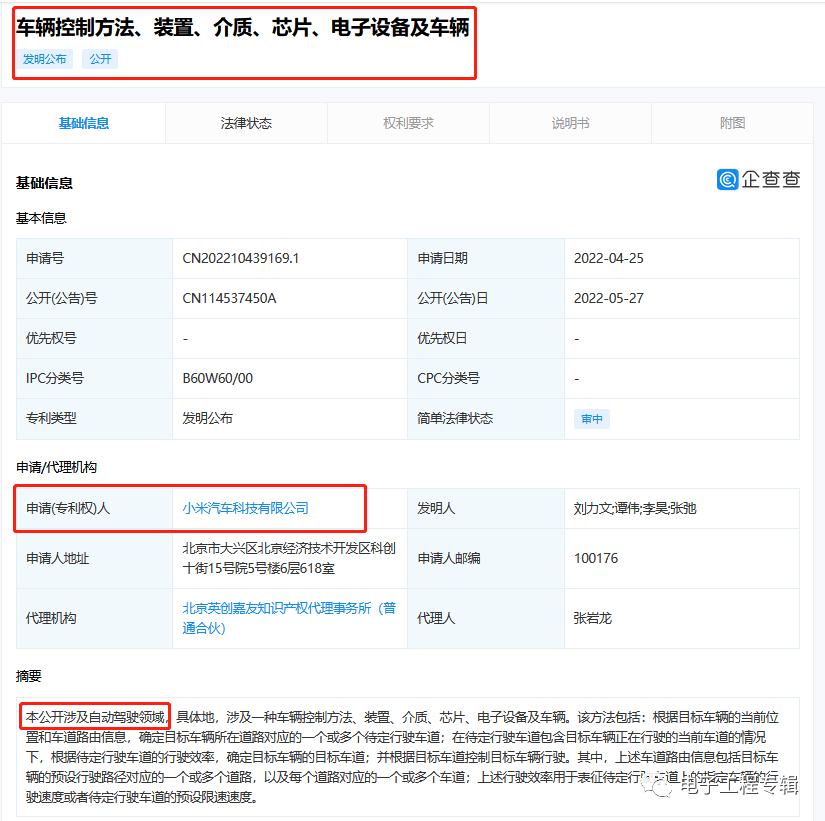Switch to the 法律状态 tab

[246, 123]
